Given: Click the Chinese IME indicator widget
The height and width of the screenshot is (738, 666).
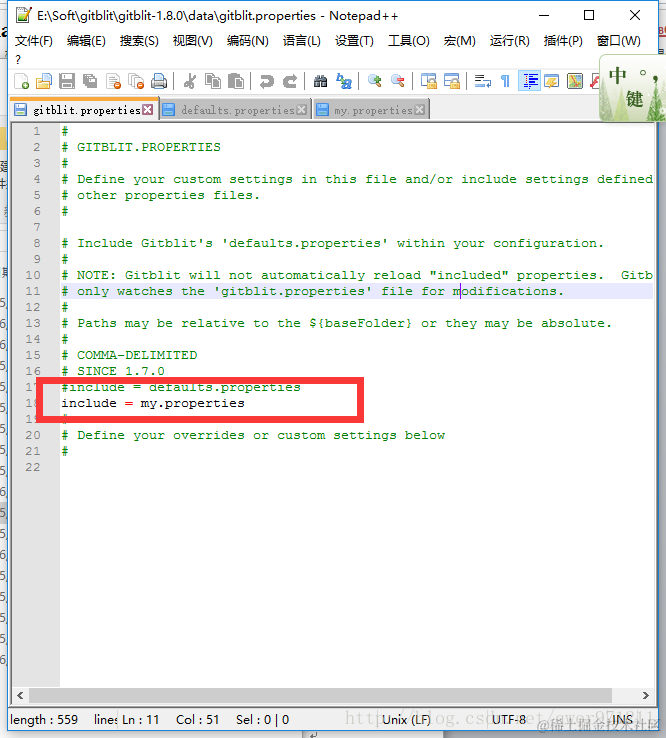Looking at the screenshot, I should tap(633, 88).
